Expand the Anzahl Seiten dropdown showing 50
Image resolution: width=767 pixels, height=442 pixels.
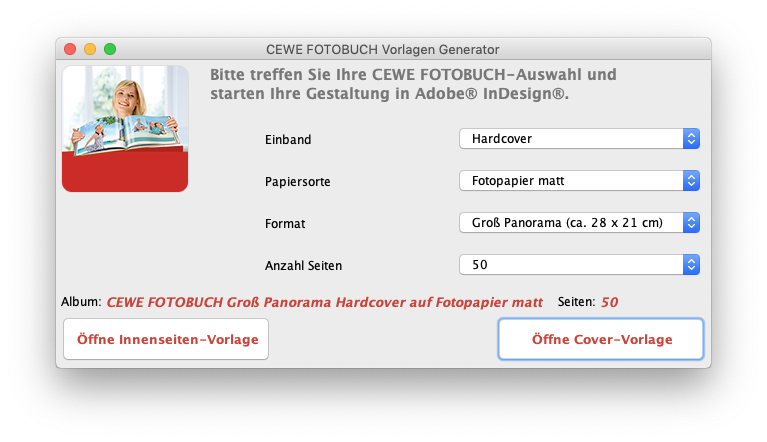[579, 265]
